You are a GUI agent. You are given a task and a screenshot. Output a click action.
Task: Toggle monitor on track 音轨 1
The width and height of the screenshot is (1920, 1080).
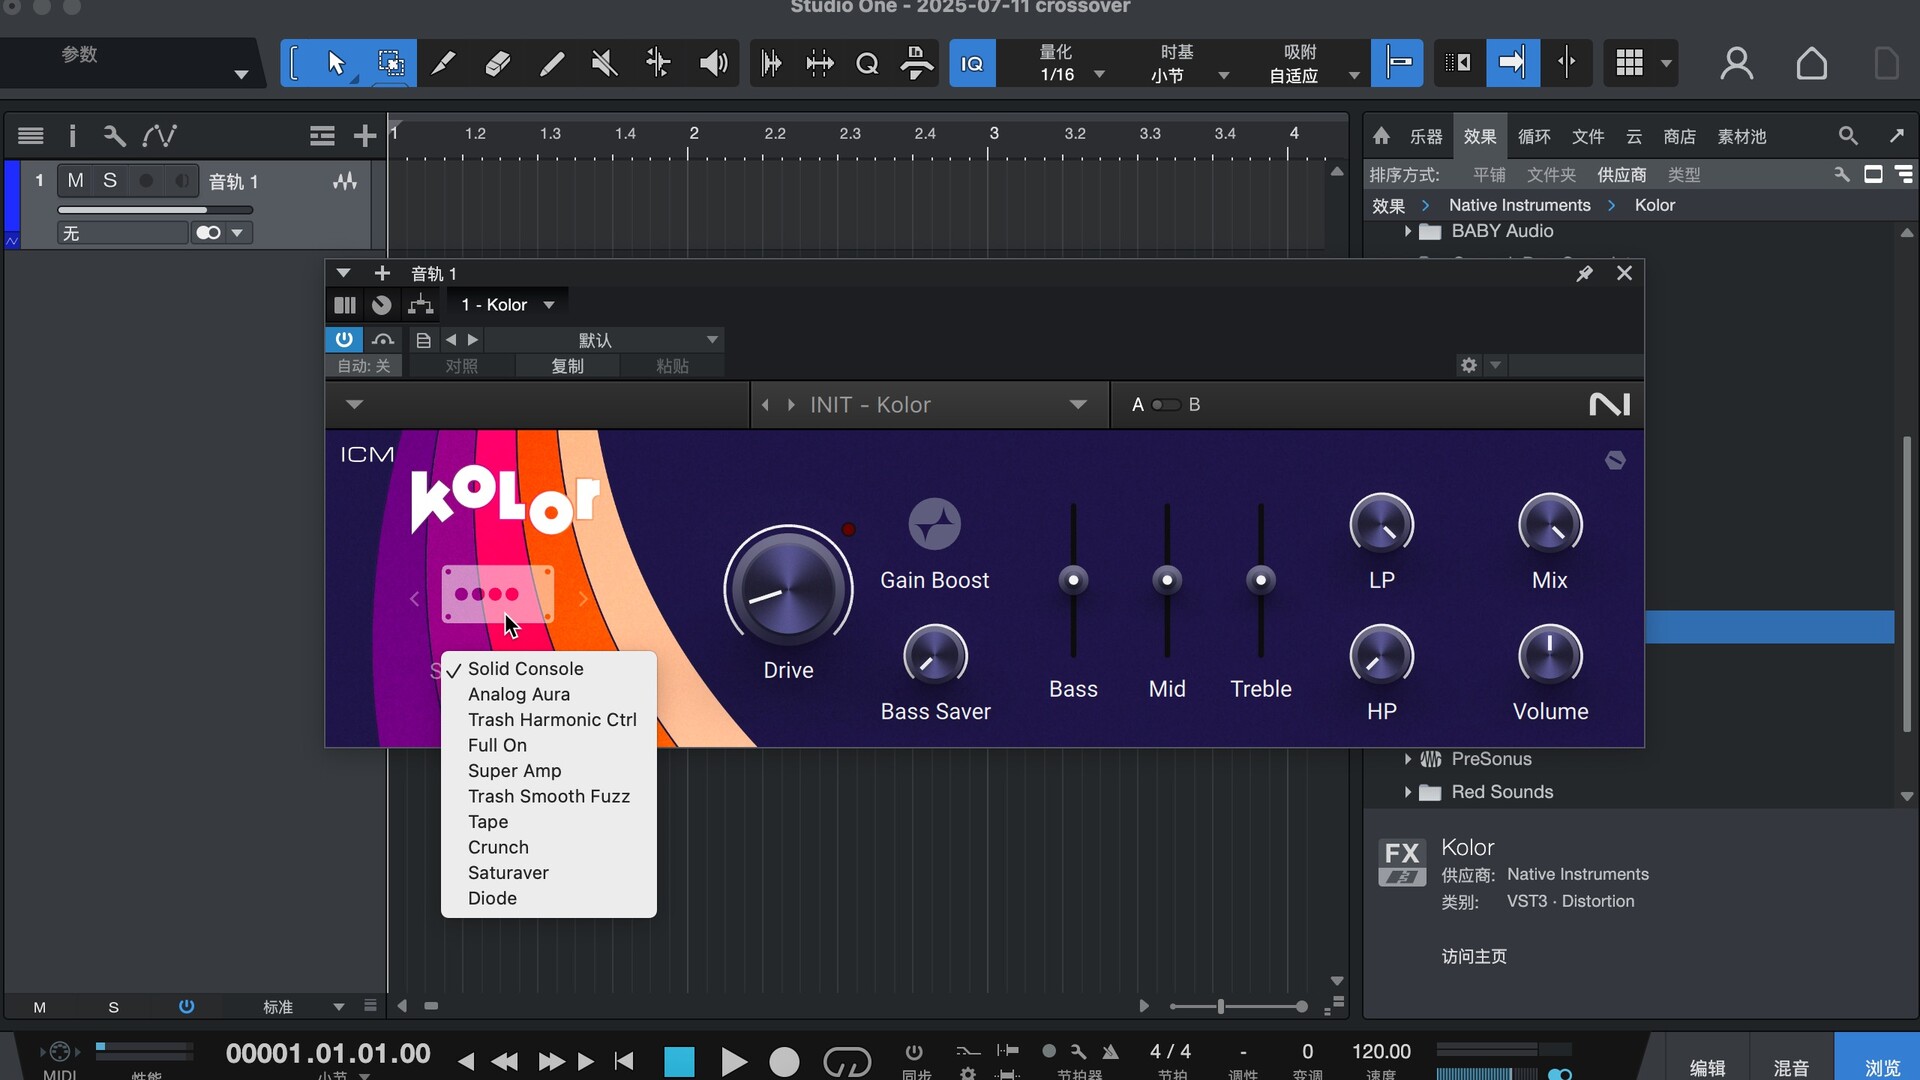point(181,181)
